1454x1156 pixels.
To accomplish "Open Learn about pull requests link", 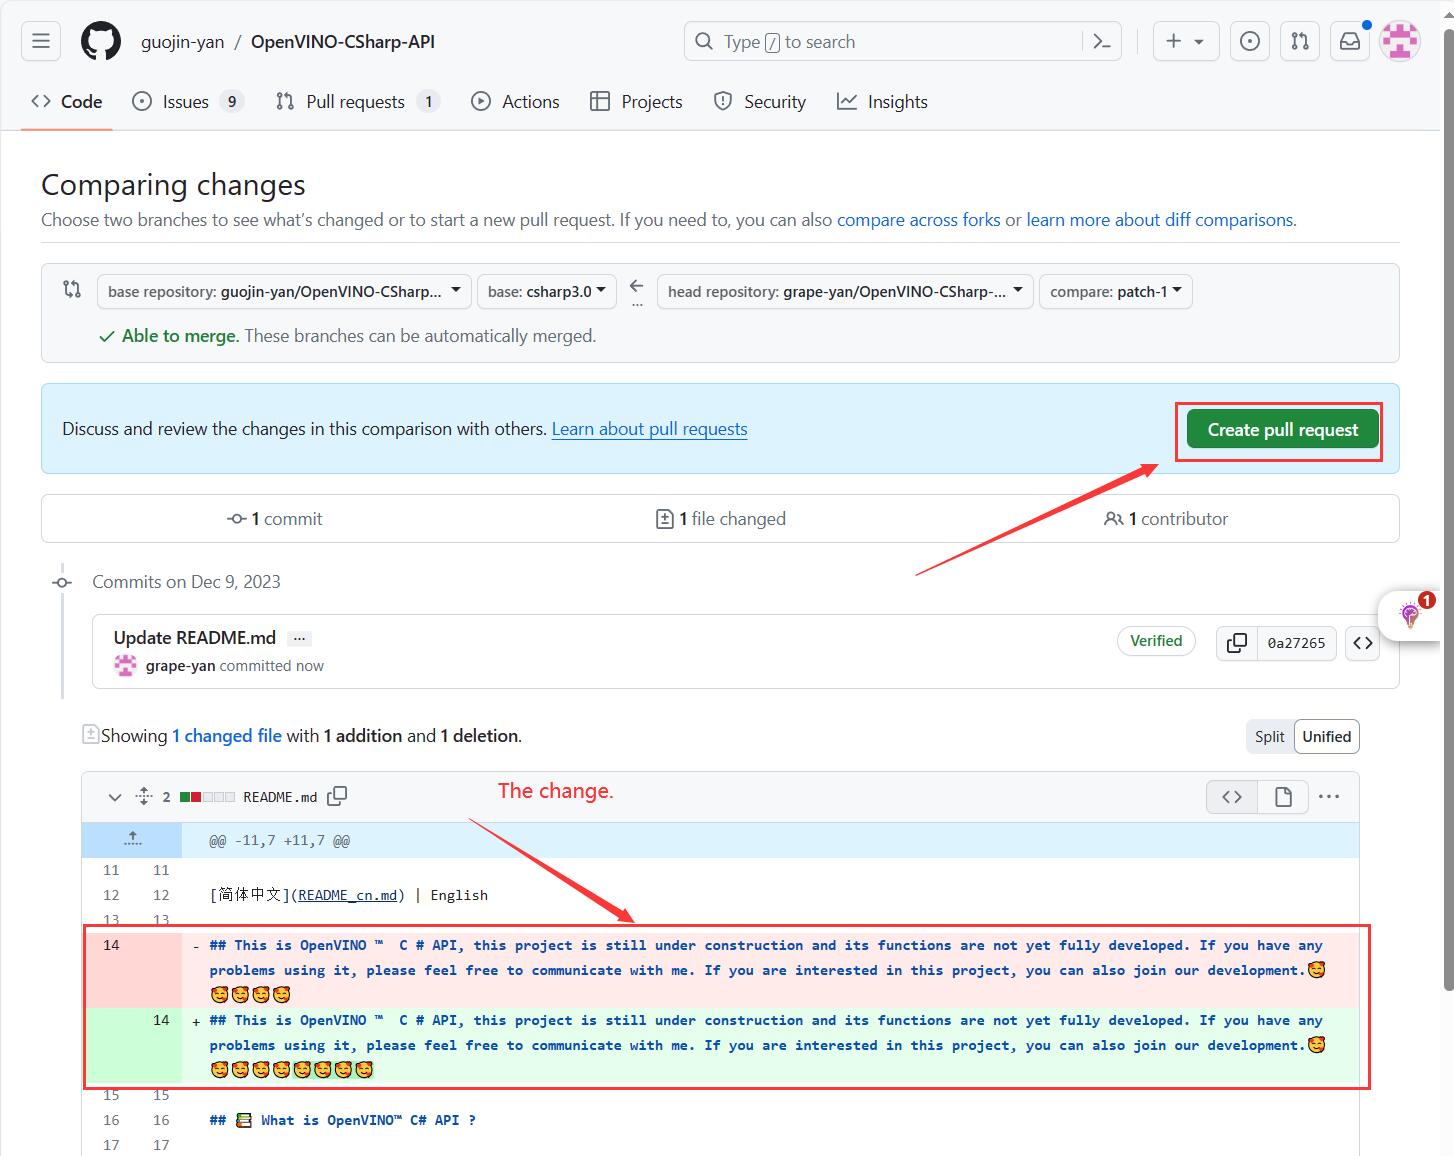I will tap(650, 429).
